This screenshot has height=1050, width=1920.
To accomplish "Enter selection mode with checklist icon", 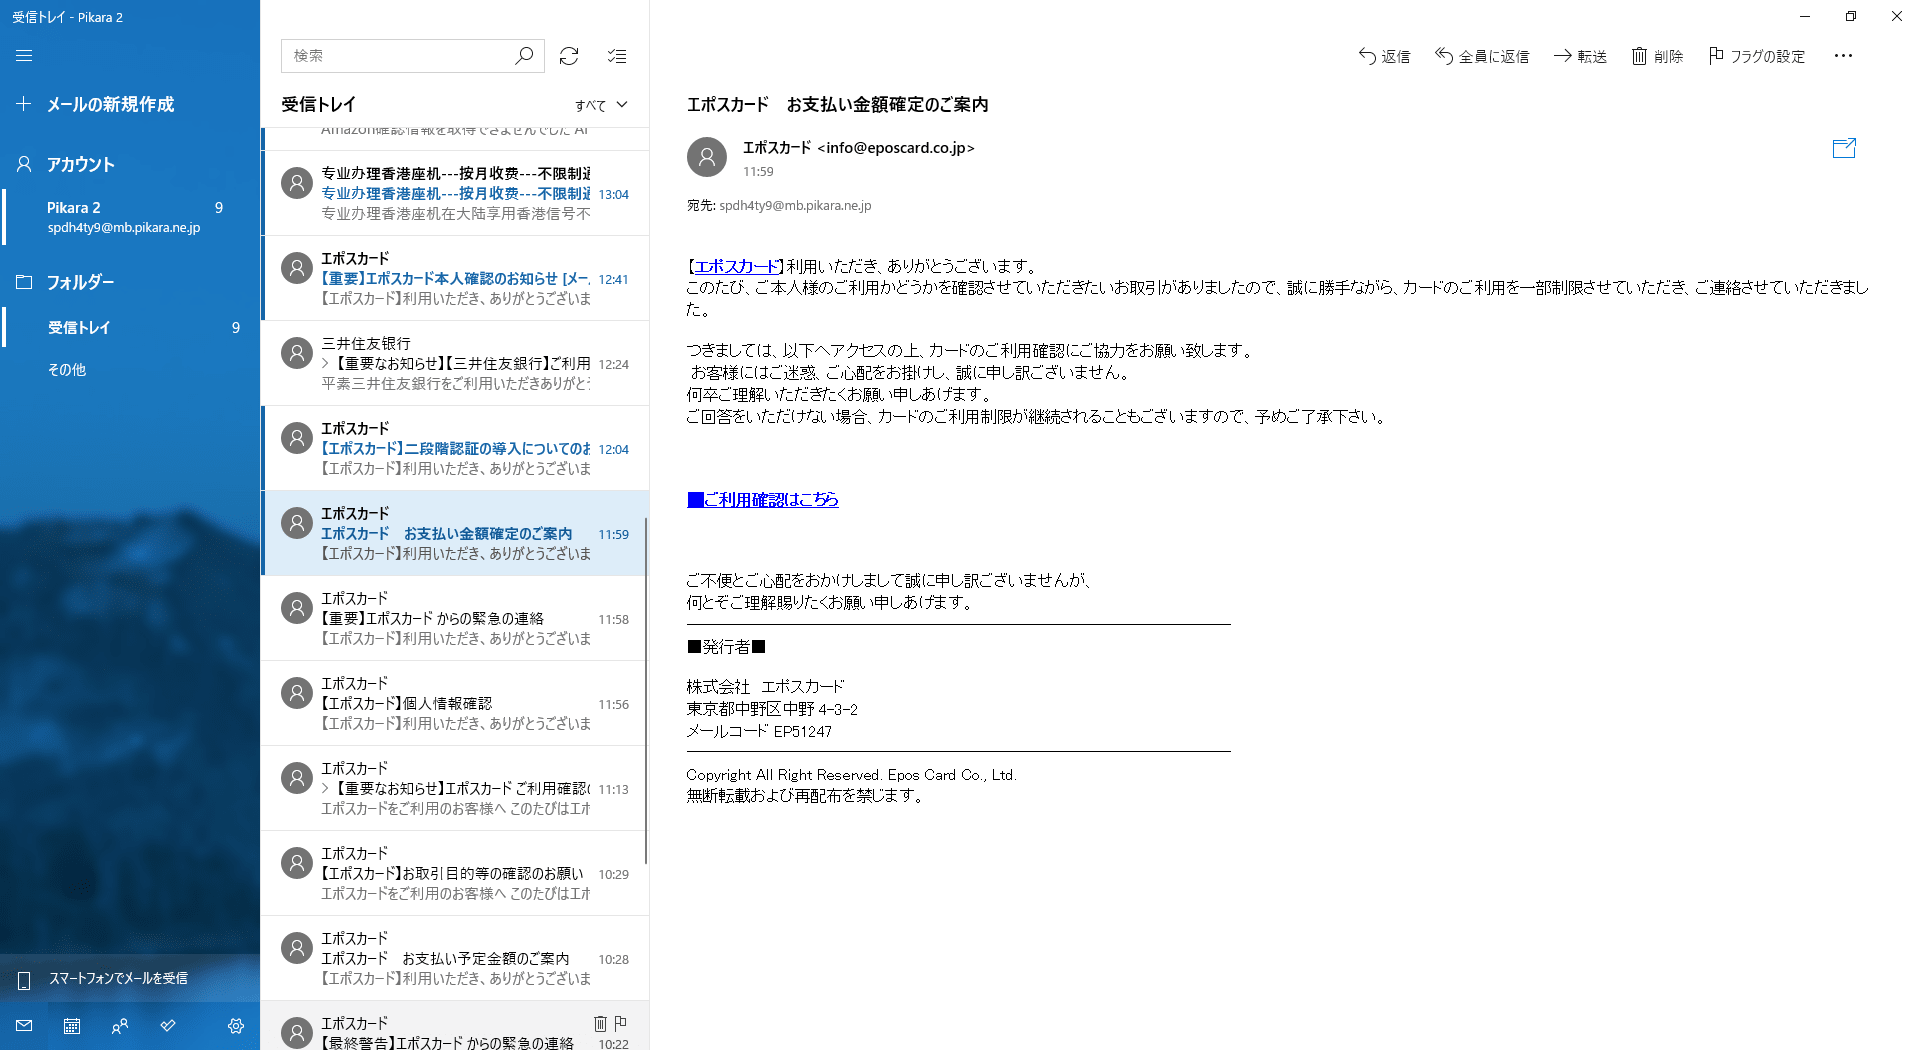I will pos(617,56).
